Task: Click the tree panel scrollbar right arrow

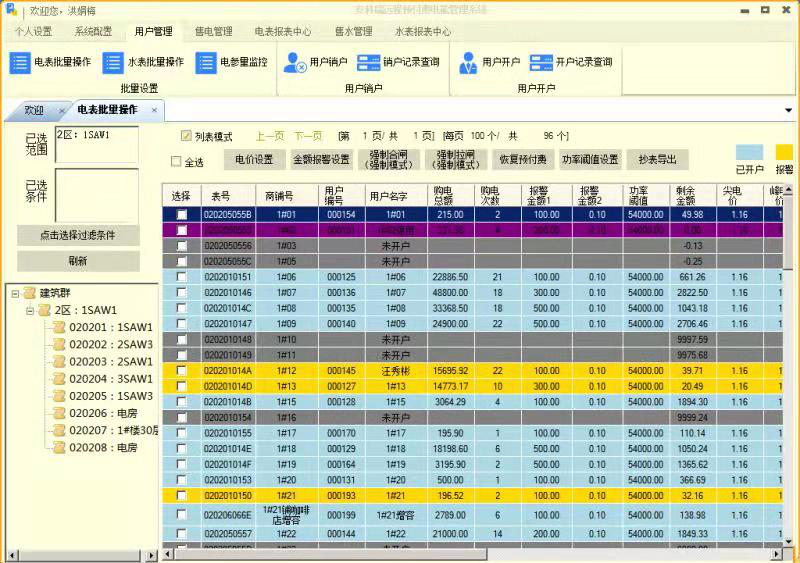Action: tap(151, 555)
